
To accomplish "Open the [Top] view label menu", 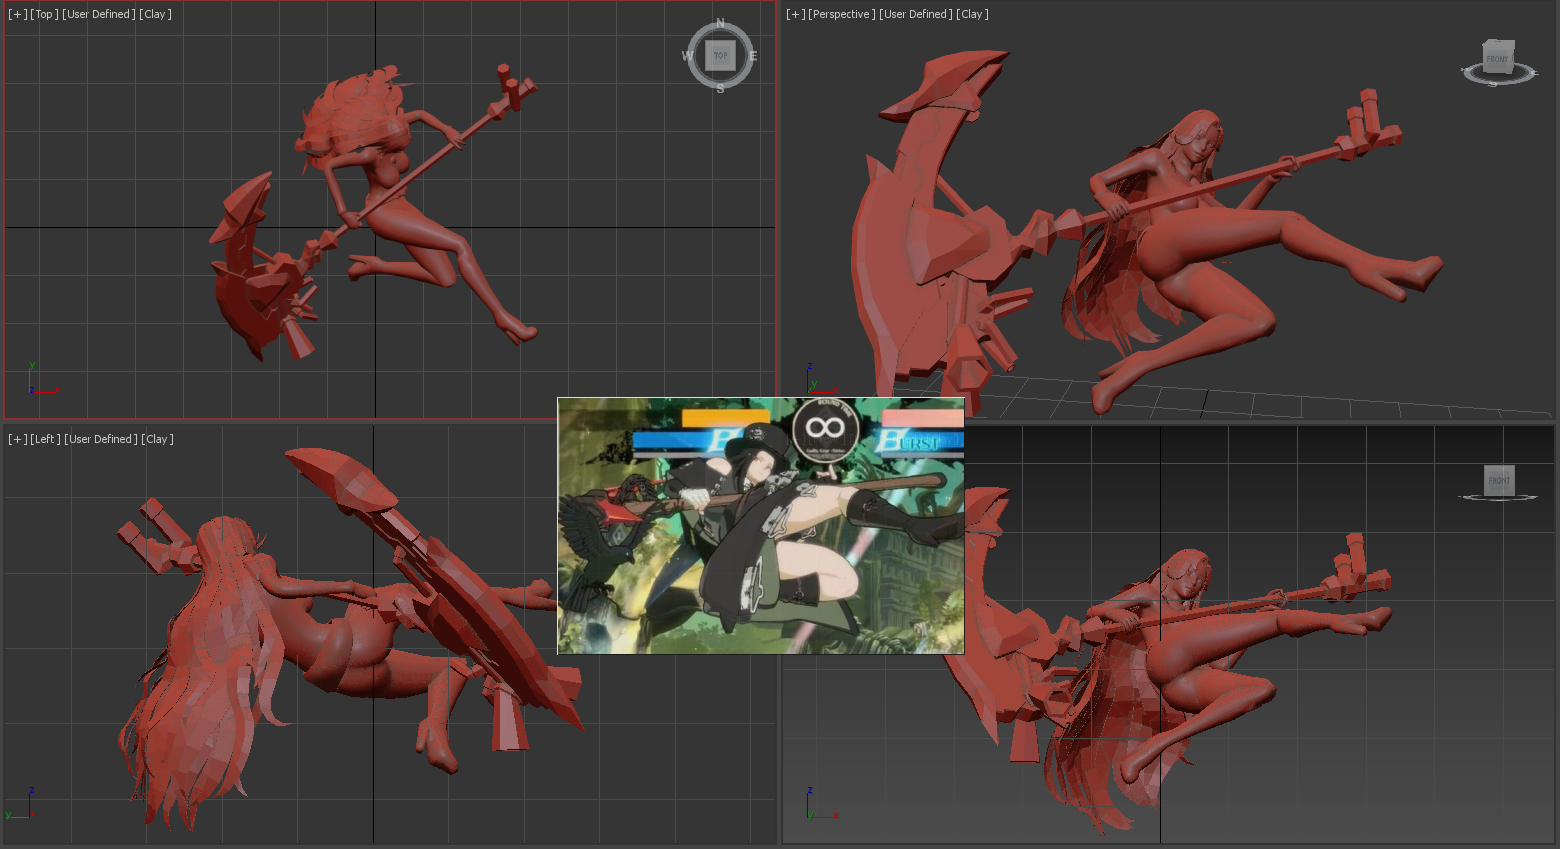I will coord(44,14).
